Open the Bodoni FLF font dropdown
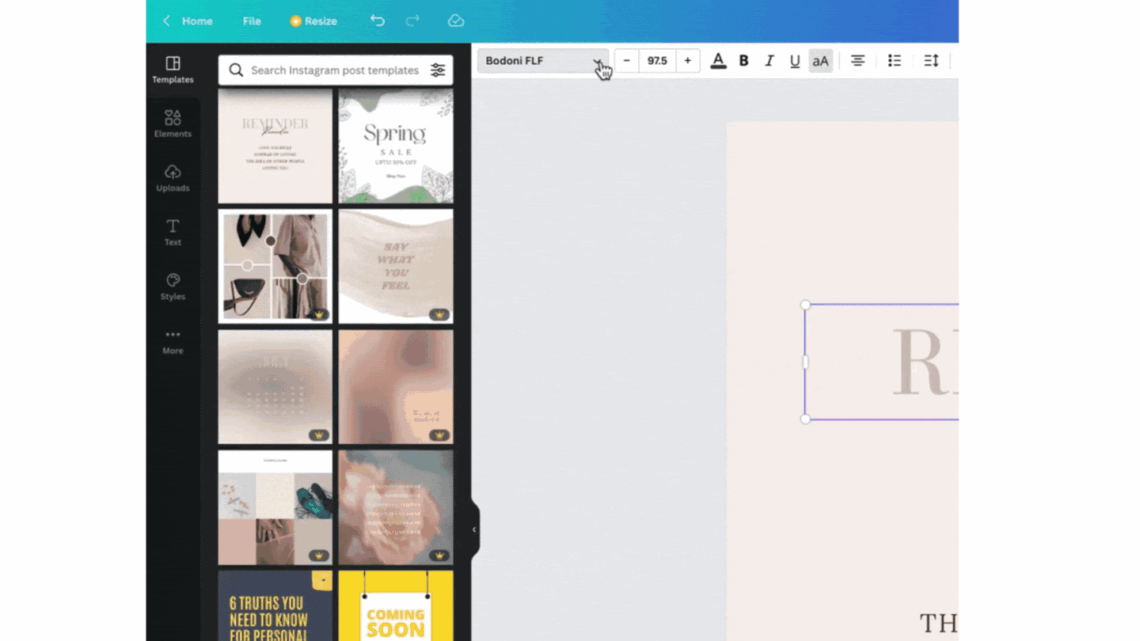 [542, 60]
